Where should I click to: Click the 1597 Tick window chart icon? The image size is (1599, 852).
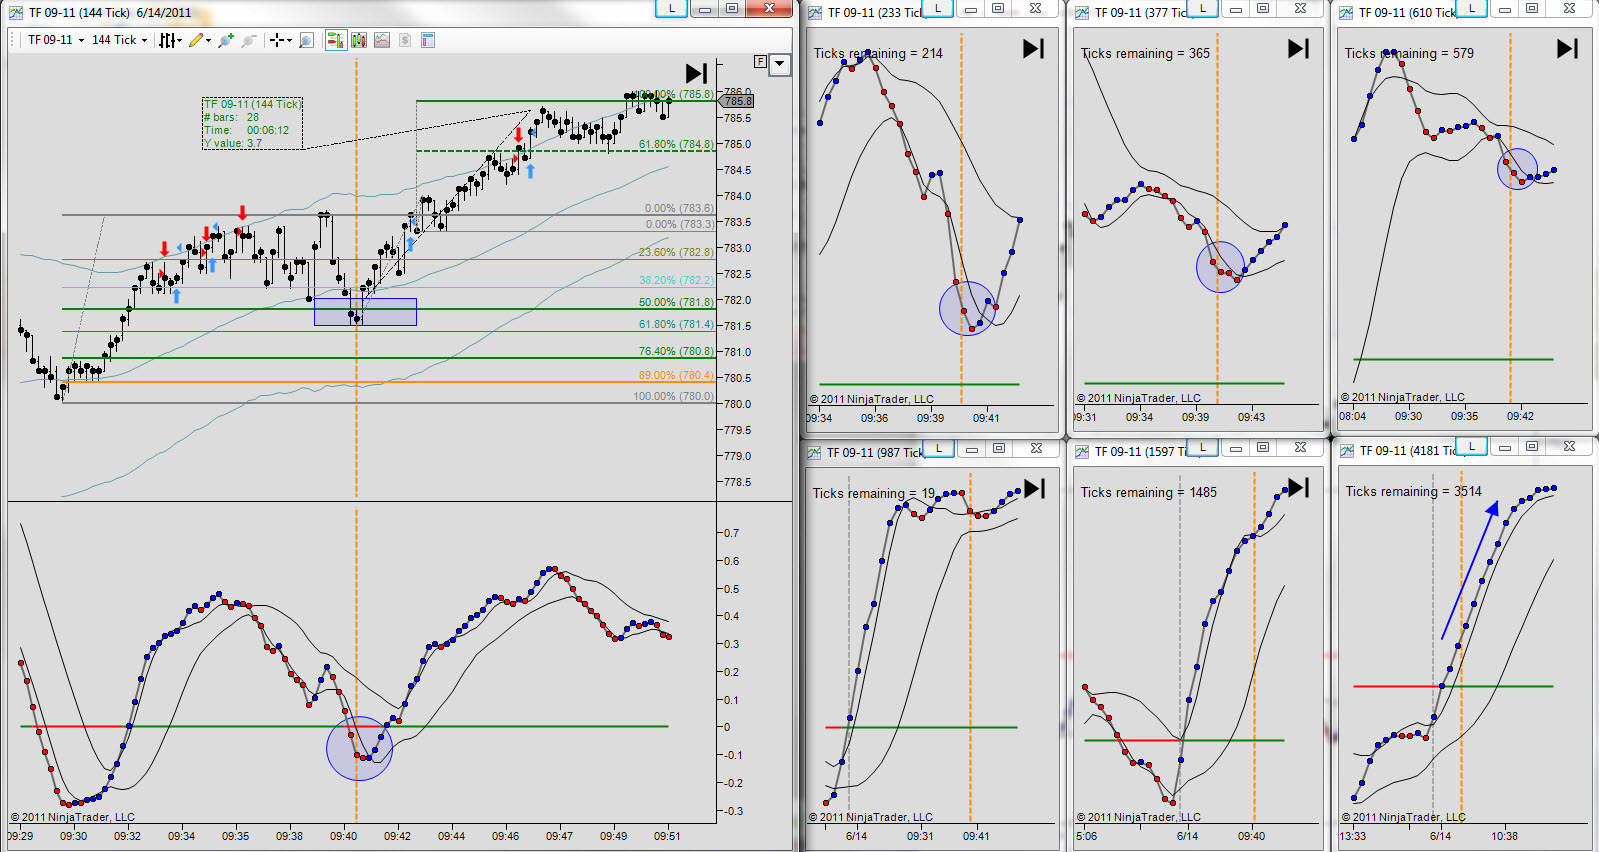click(1082, 452)
